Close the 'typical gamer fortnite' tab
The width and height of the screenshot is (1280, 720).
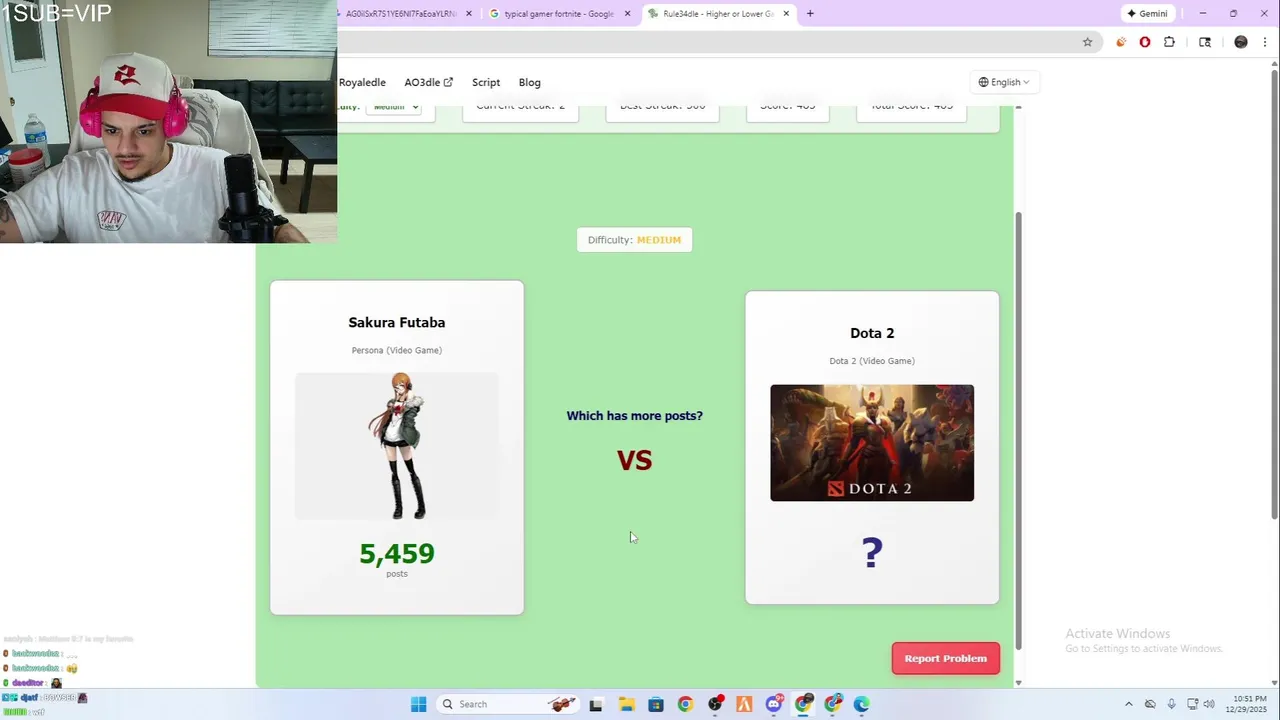click(x=628, y=14)
